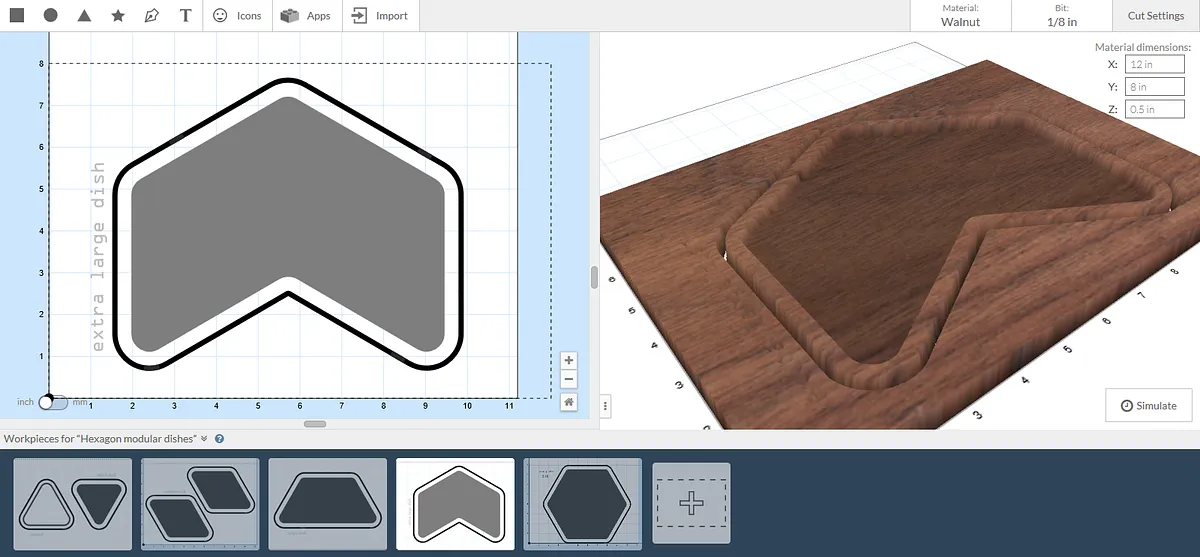Toggle inch/mm unit switch
The width and height of the screenshot is (1200, 557).
53,402
